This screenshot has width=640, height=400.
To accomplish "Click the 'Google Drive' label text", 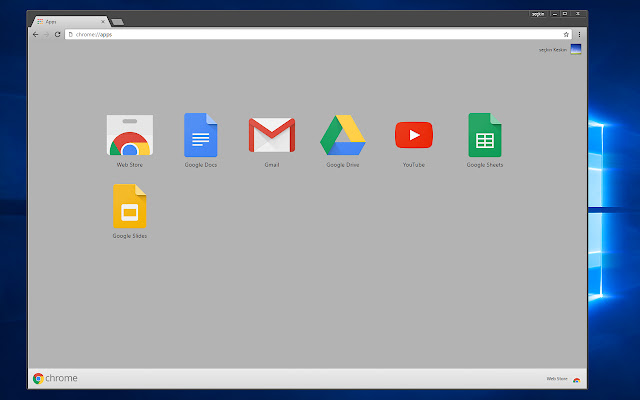I will tap(343, 165).
